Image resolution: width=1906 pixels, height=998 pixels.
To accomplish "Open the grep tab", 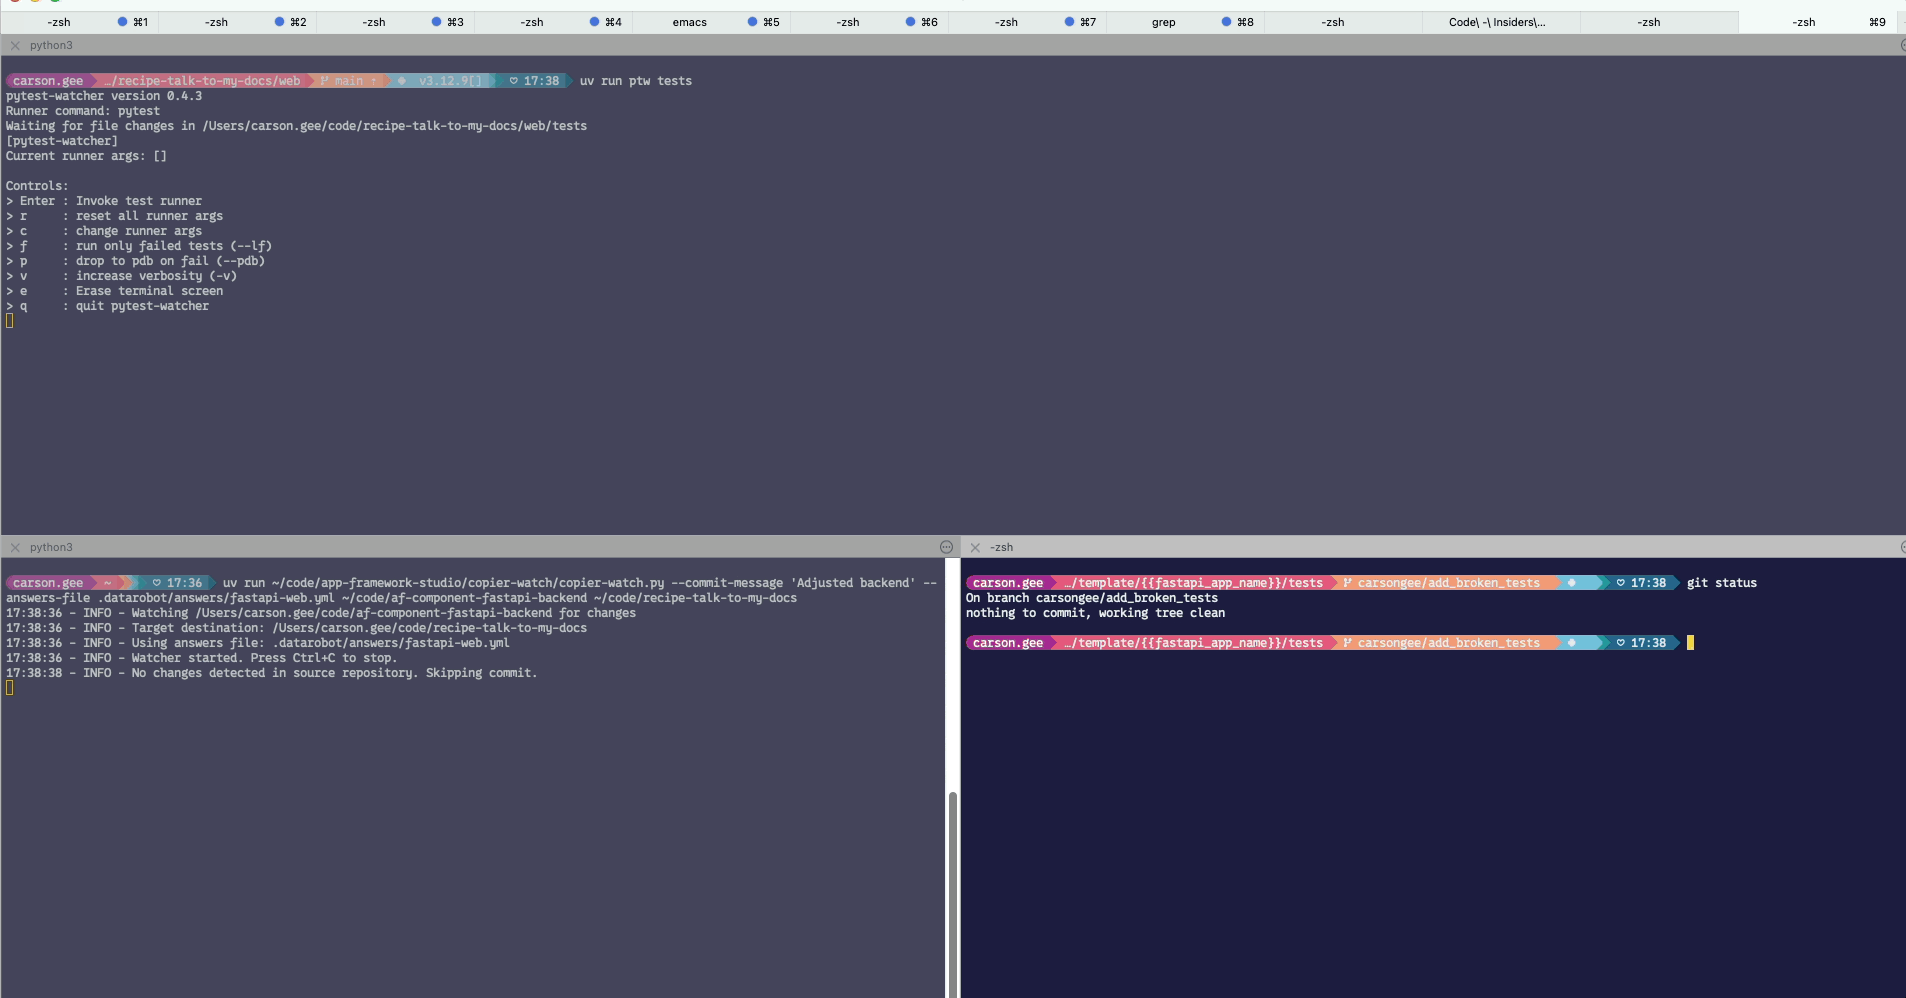I will tap(1186, 22).
